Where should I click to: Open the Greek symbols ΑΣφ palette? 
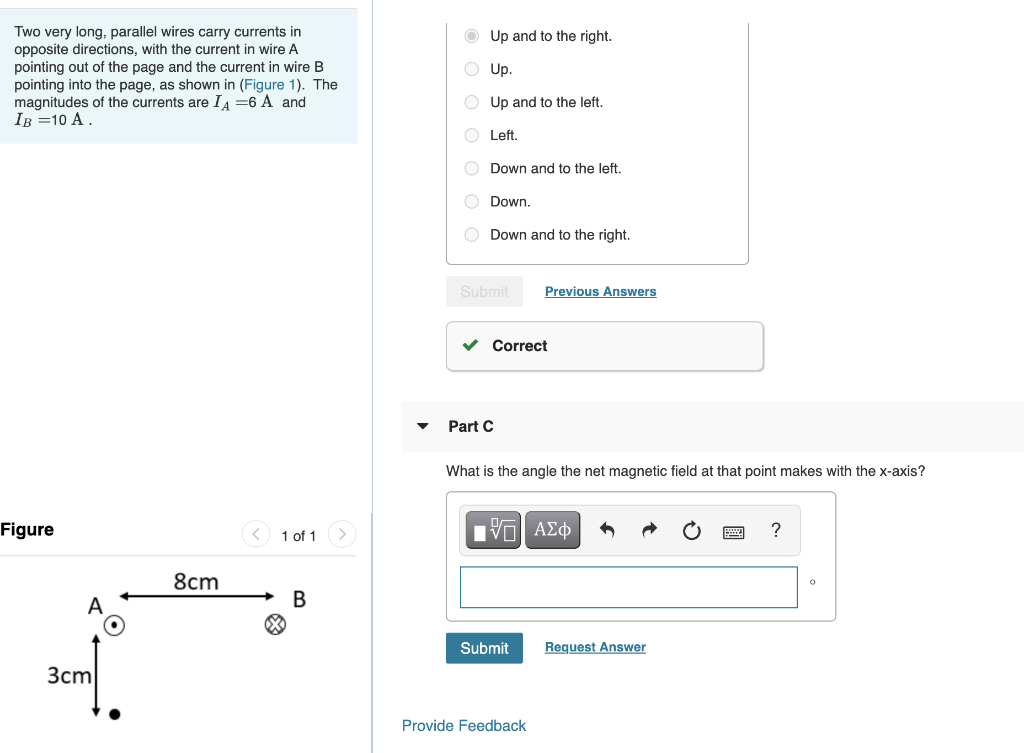[552, 530]
